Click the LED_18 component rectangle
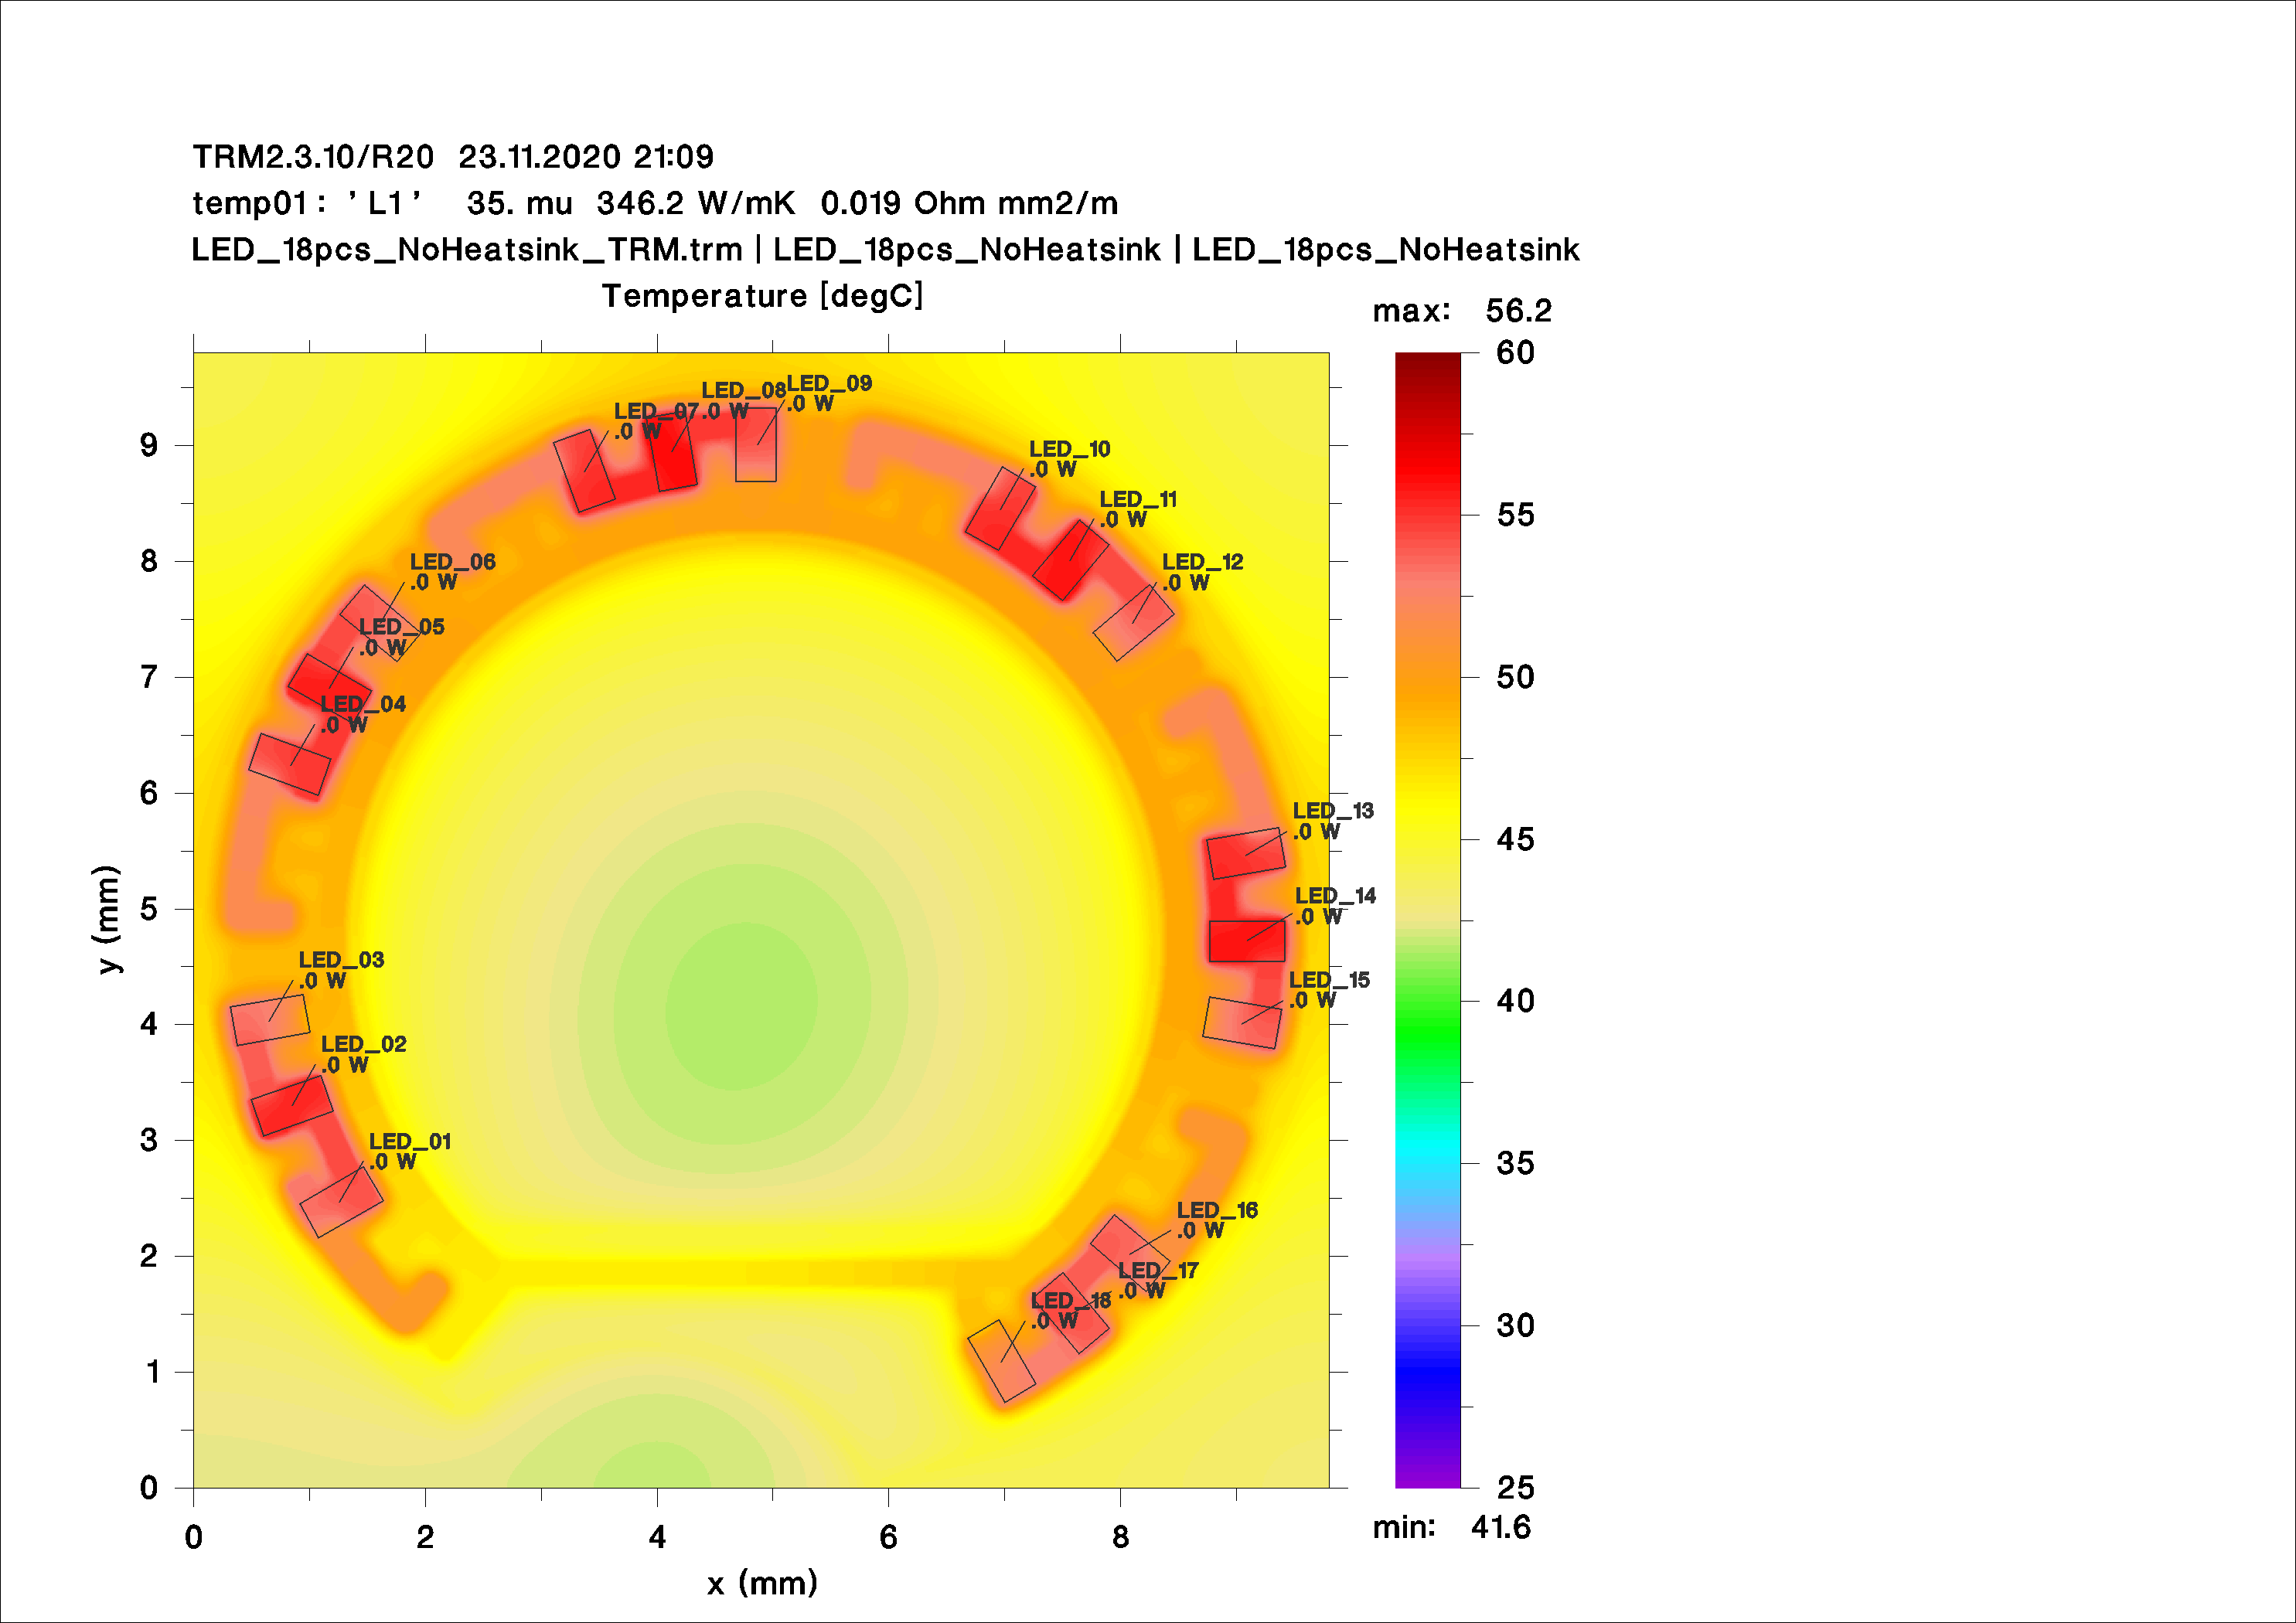 1001,1361
